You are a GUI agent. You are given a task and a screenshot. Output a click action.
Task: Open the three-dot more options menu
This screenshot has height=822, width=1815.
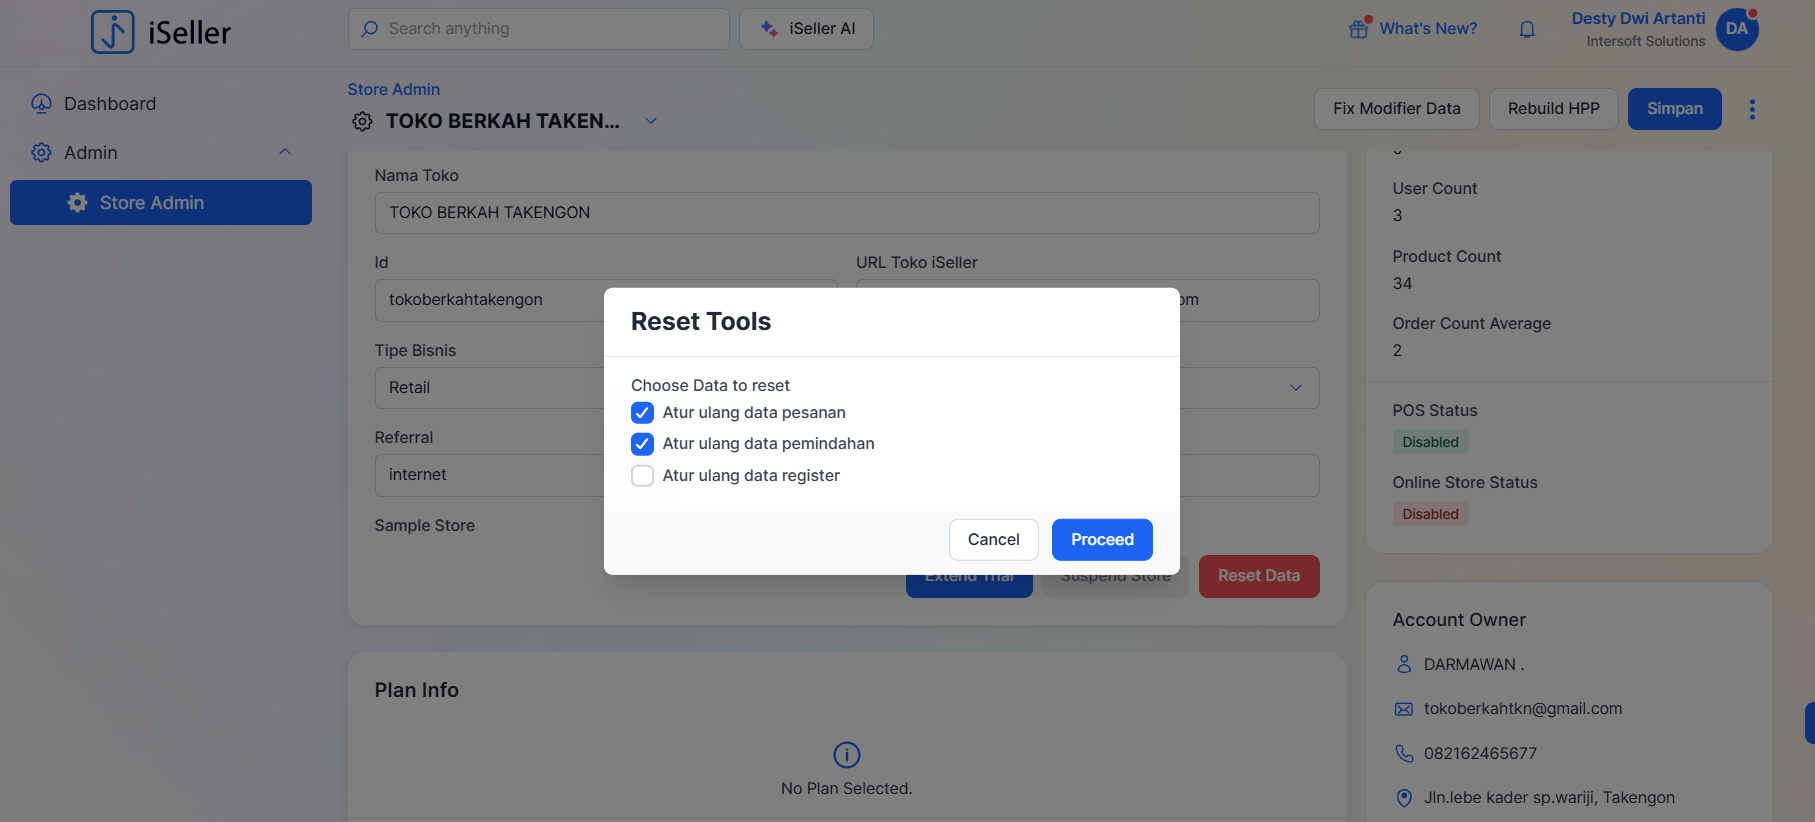[x=1752, y=109]
